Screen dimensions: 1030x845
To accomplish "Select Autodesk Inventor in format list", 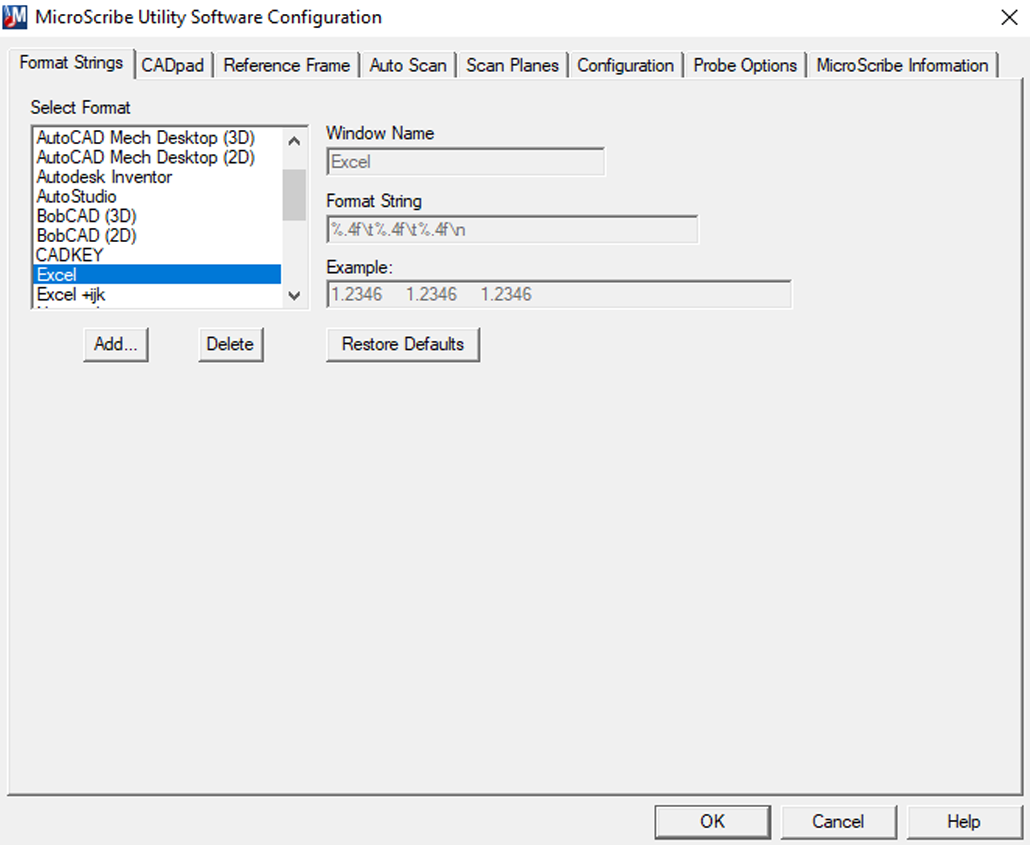I will tap(158, 177).
